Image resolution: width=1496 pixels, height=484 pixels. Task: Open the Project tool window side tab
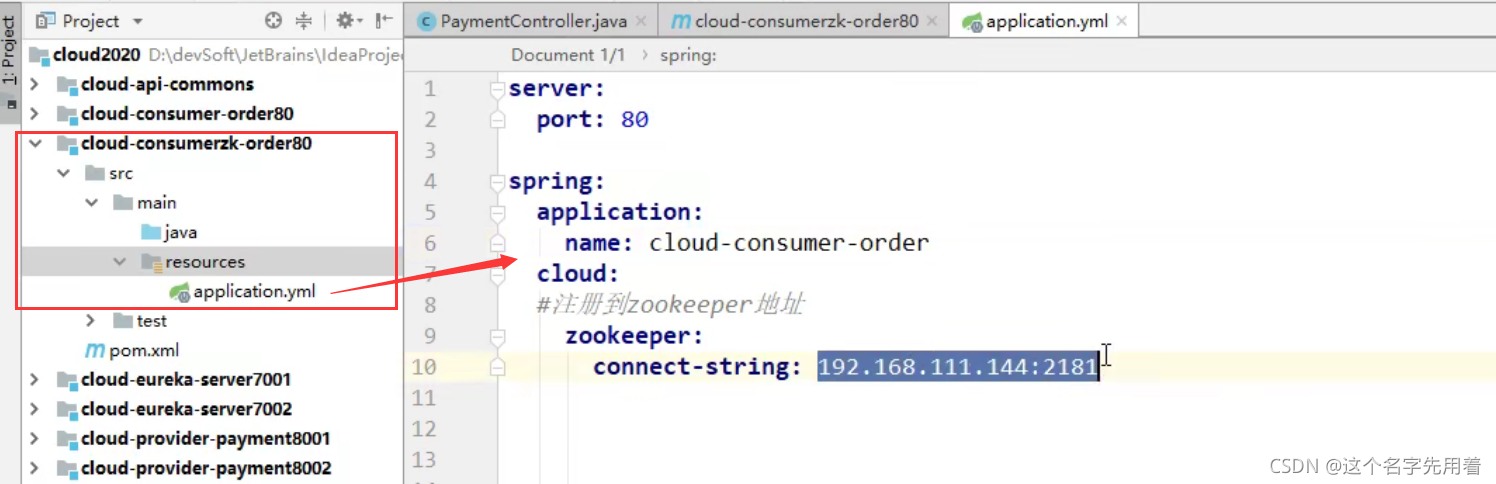(x=9, y=48)
